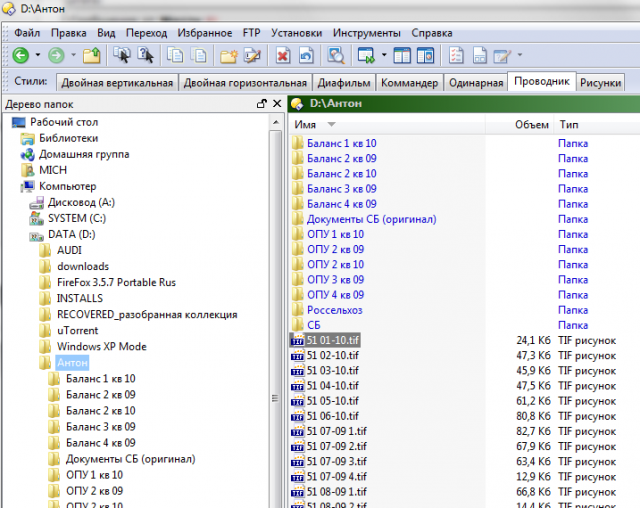Select Библиотеки in the folder tree
640x508 pixels.
tap(69, 138)
